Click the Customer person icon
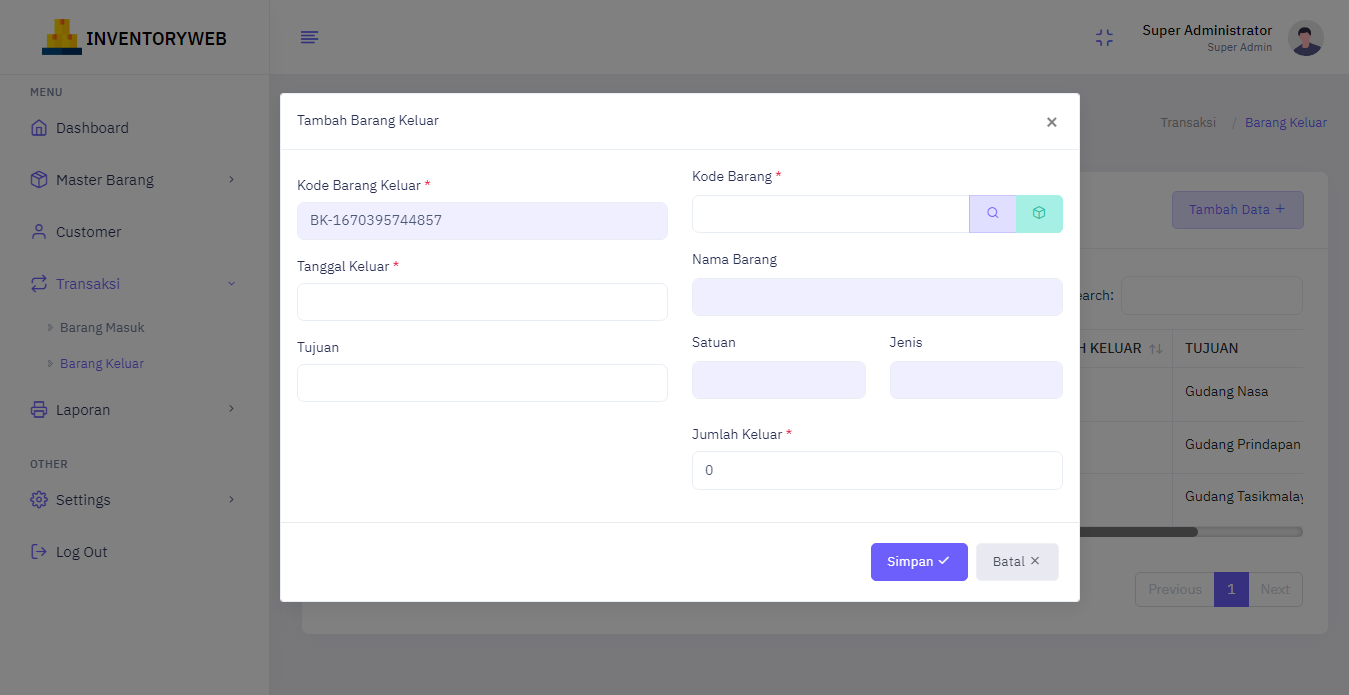Viewport: 1349px width, 695px height. (x=39, y=232)
